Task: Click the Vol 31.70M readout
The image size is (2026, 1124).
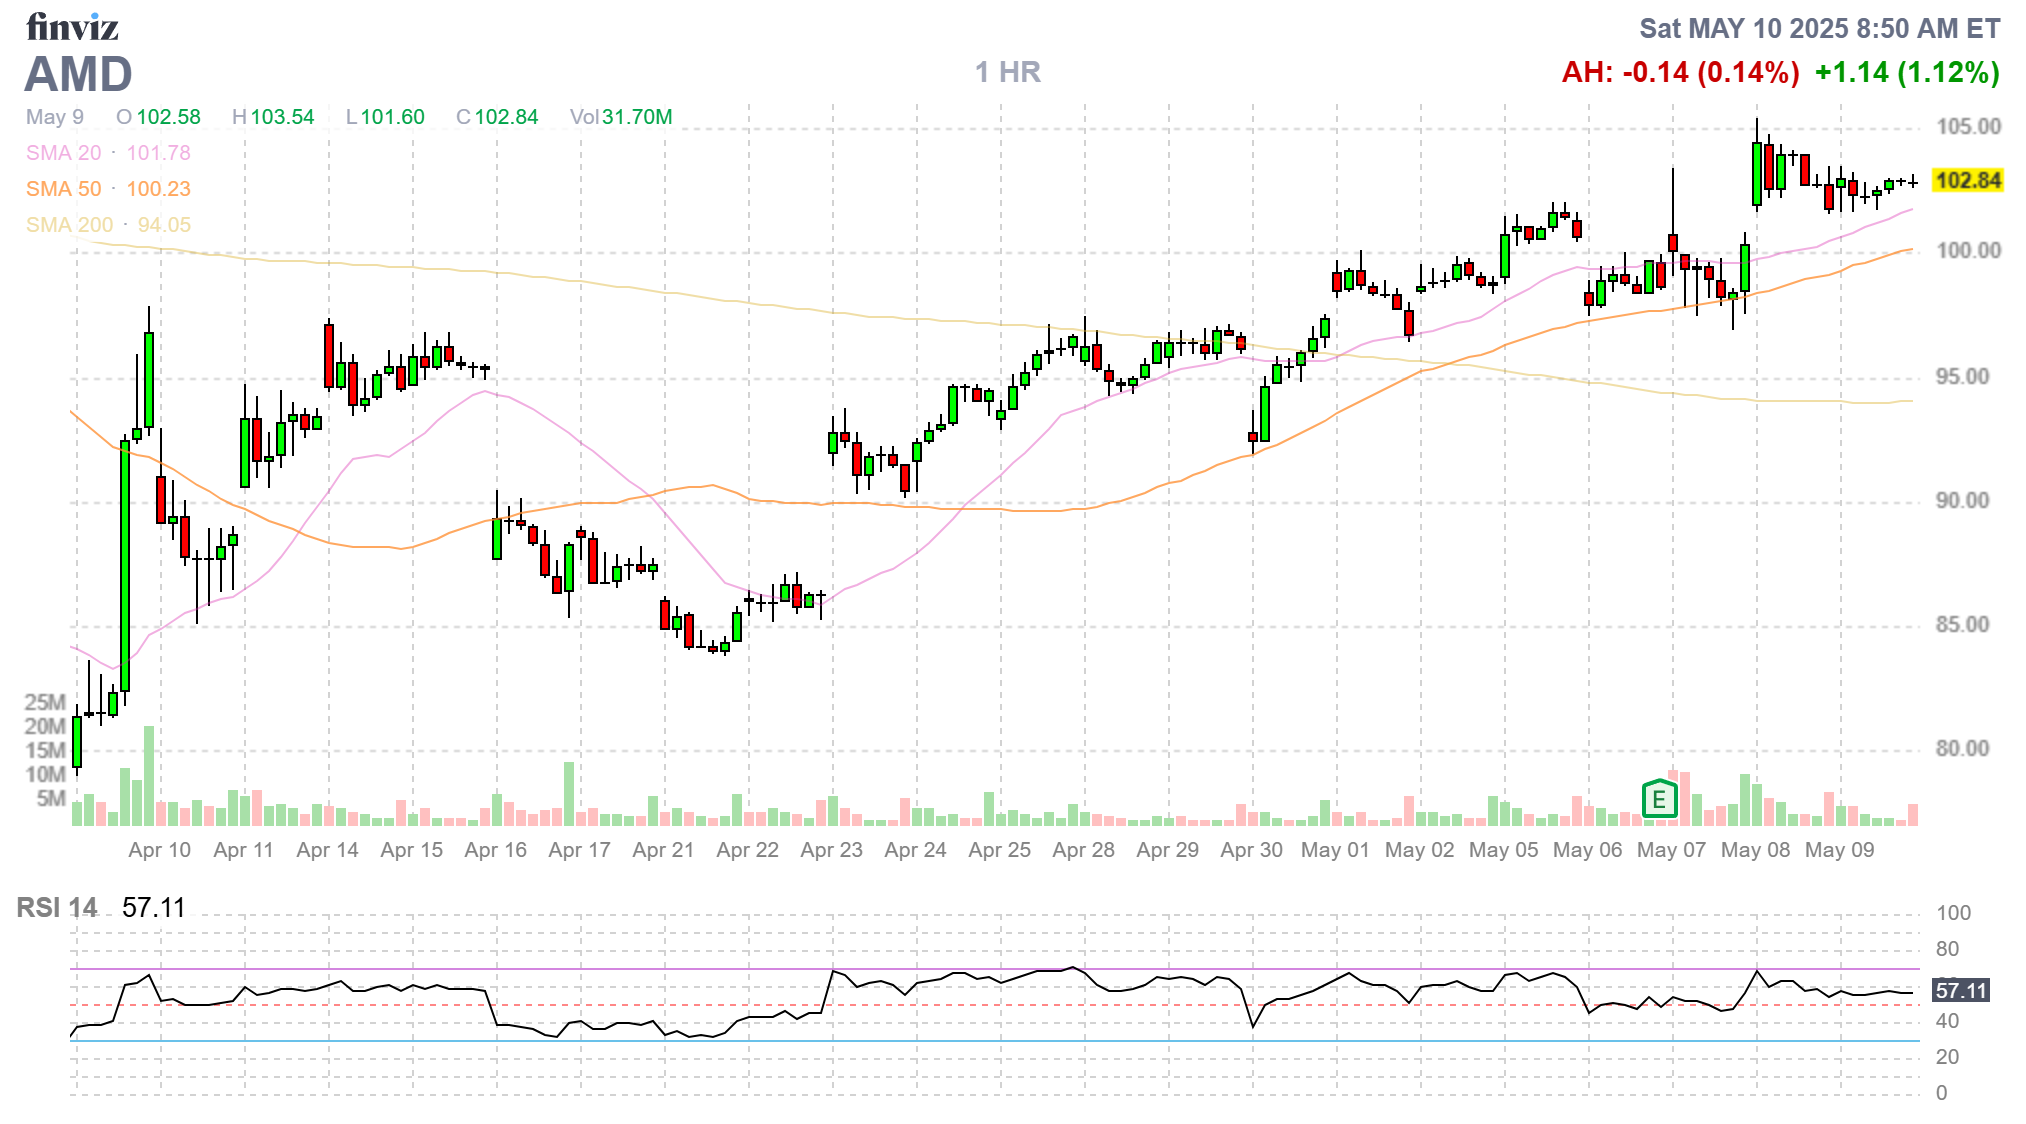Action: 621,117
